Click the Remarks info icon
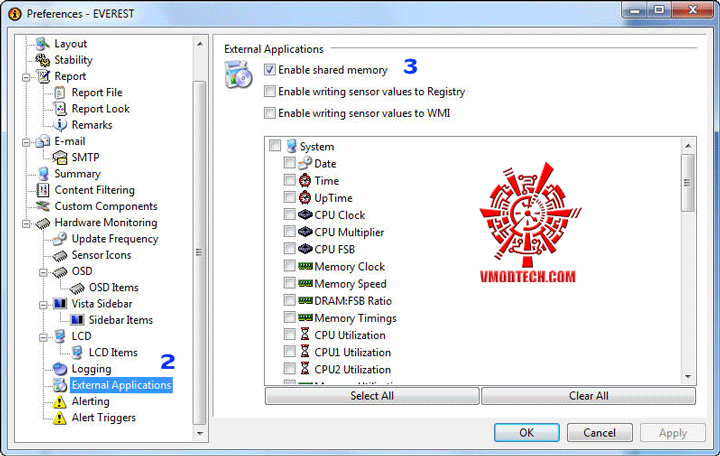 pos(60,125)
